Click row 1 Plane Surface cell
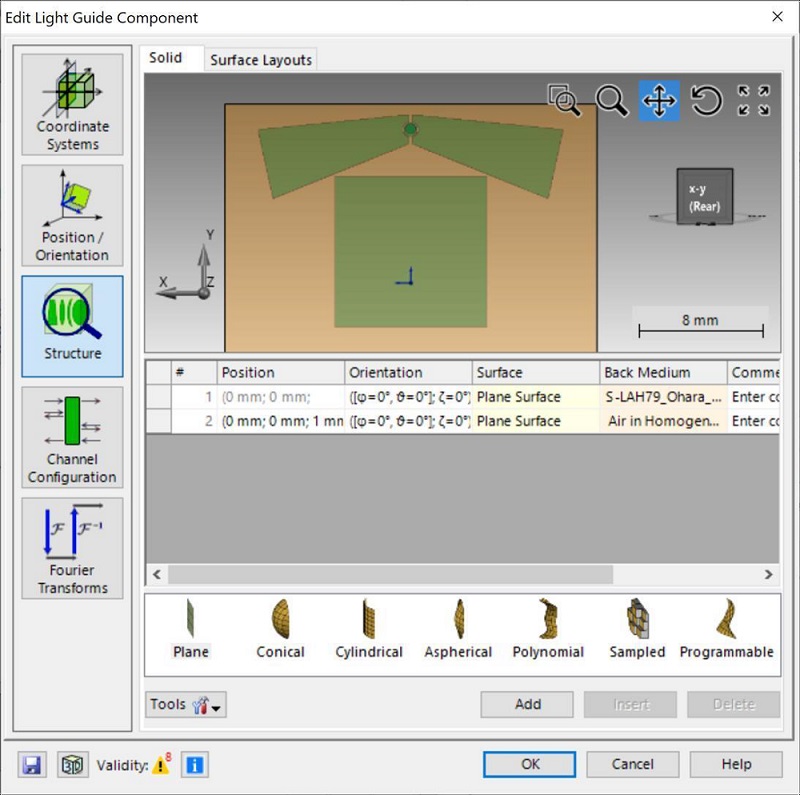The image size is (800, 795). tap(536, 397)
